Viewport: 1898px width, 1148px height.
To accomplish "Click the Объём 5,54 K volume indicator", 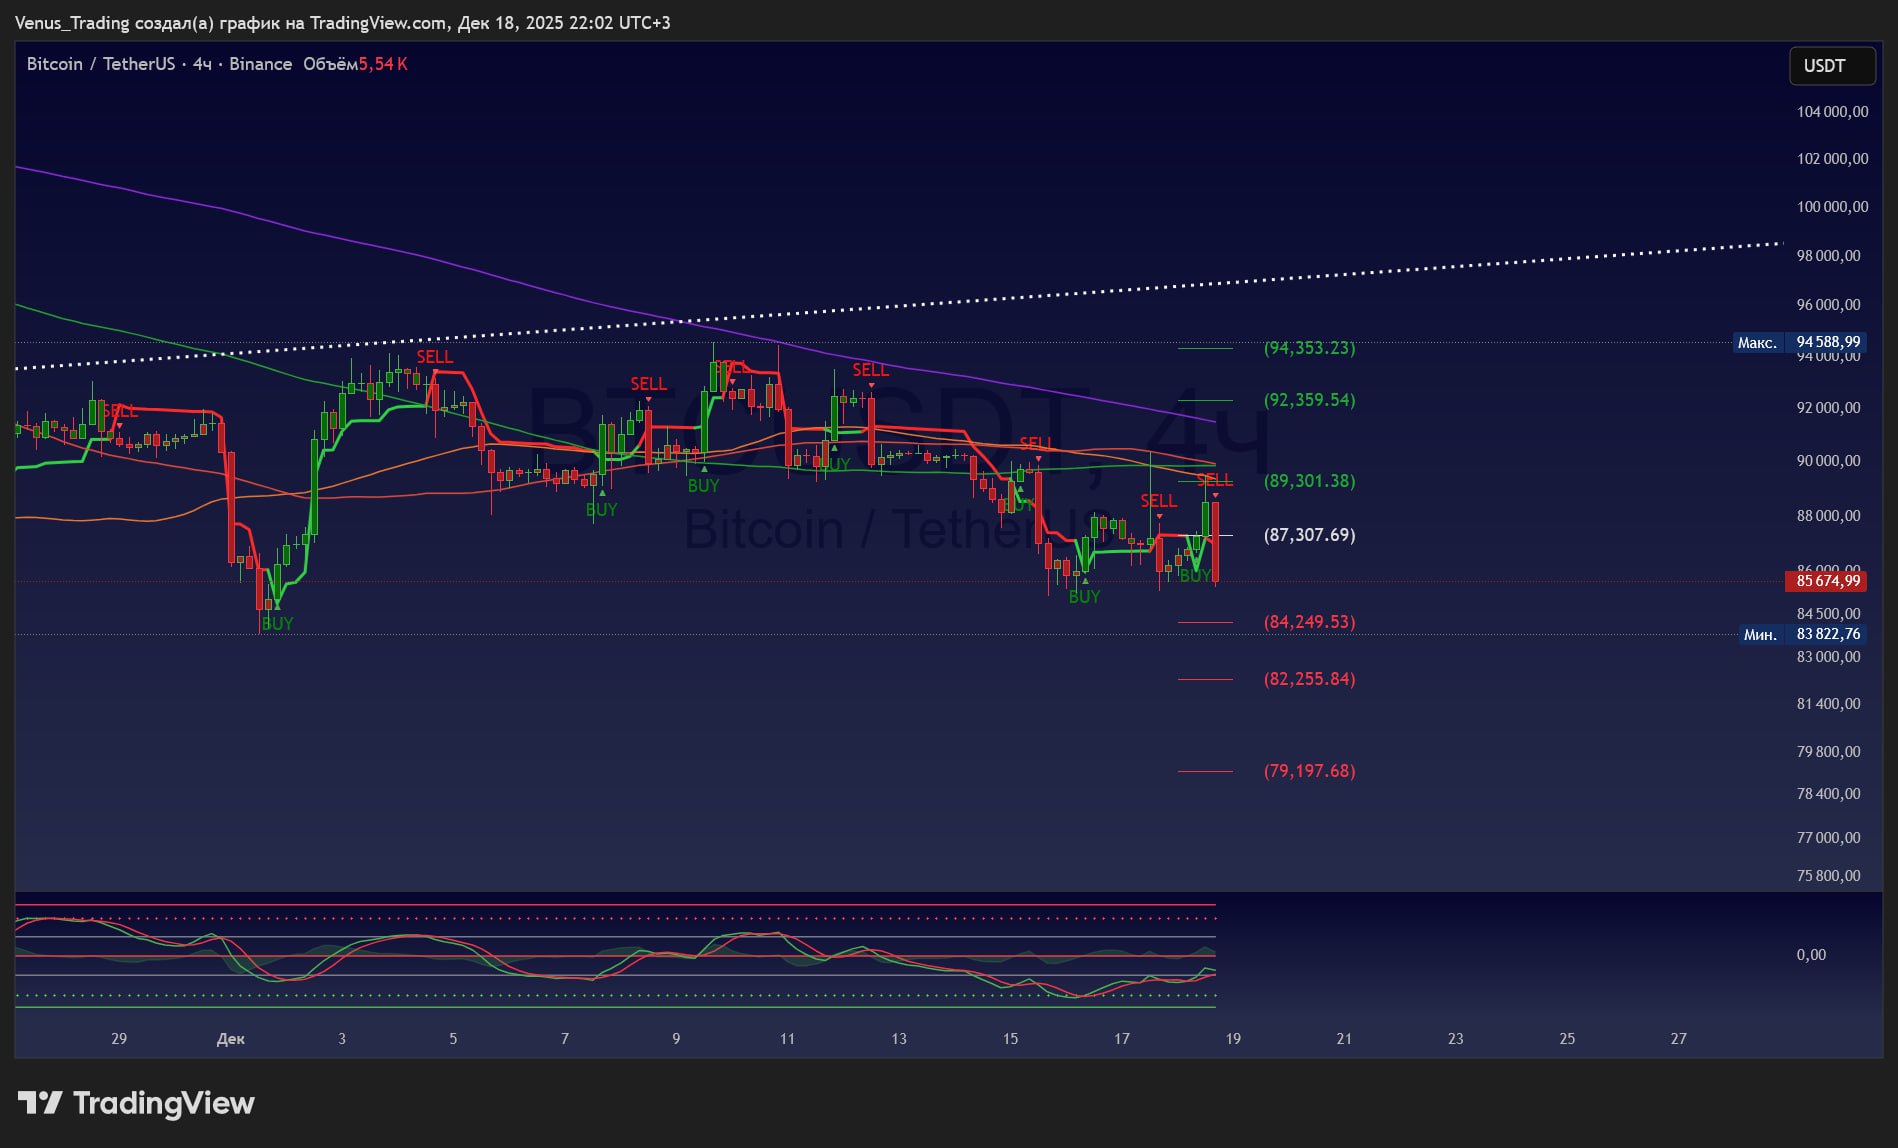I will 355,64.
